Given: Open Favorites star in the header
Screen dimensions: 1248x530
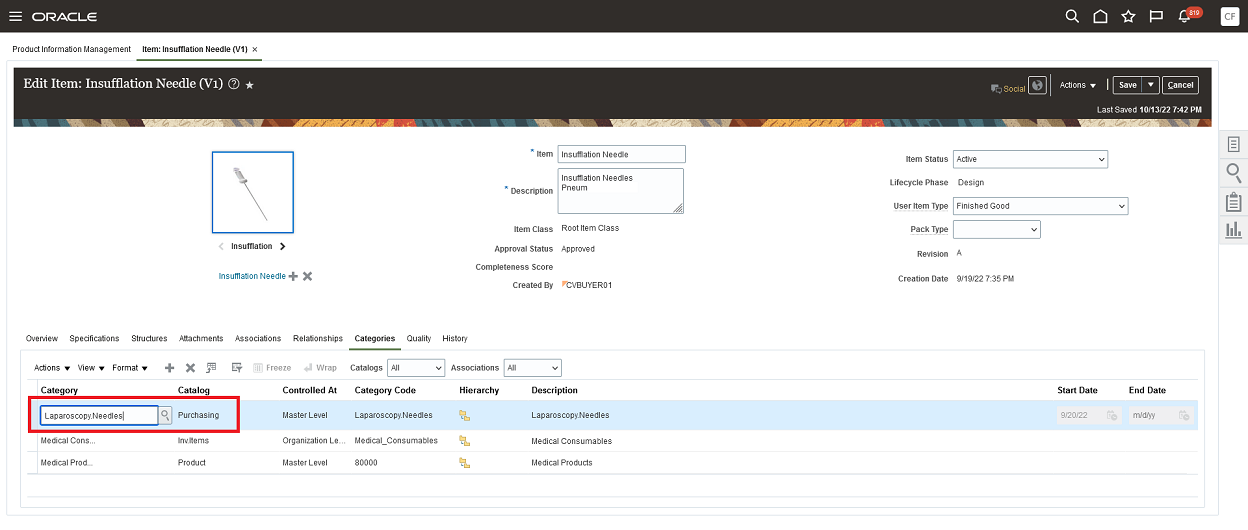Looking at the screenshot, I should [x=1128, y=16].
